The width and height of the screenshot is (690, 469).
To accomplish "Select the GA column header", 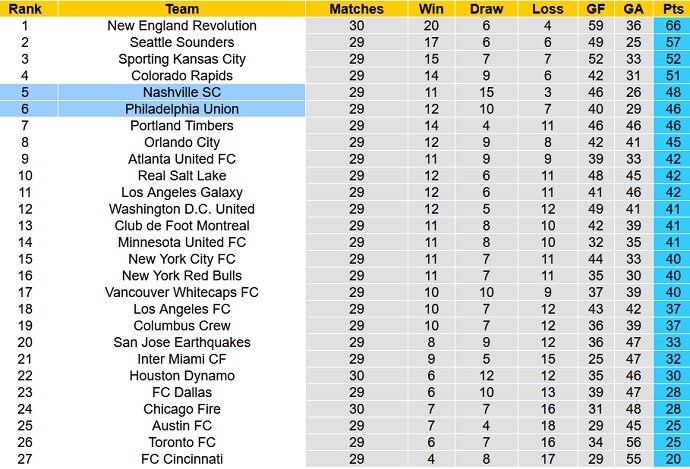I will (x=633, y=8).
